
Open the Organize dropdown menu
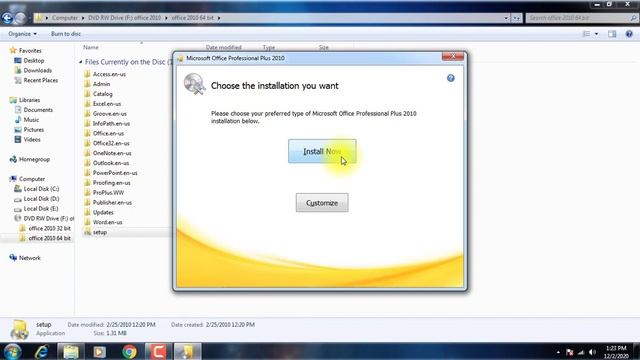22,34
